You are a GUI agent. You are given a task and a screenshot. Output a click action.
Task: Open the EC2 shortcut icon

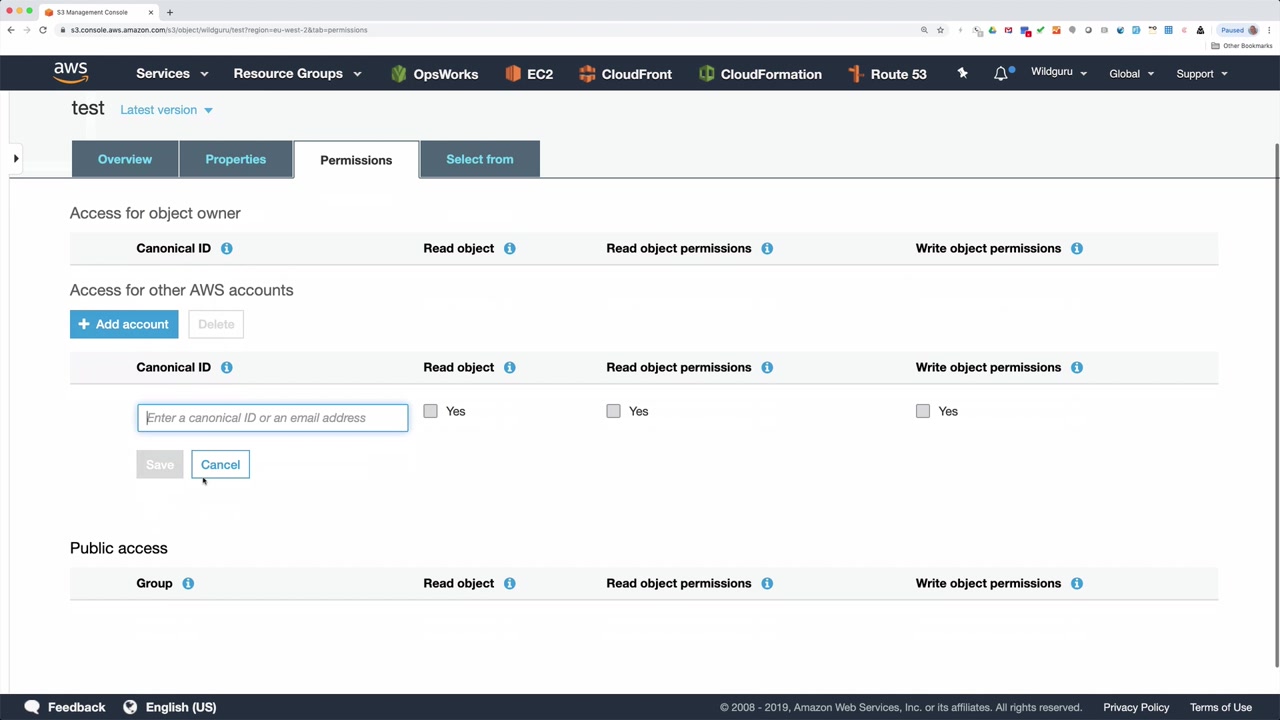coord(513,74)
